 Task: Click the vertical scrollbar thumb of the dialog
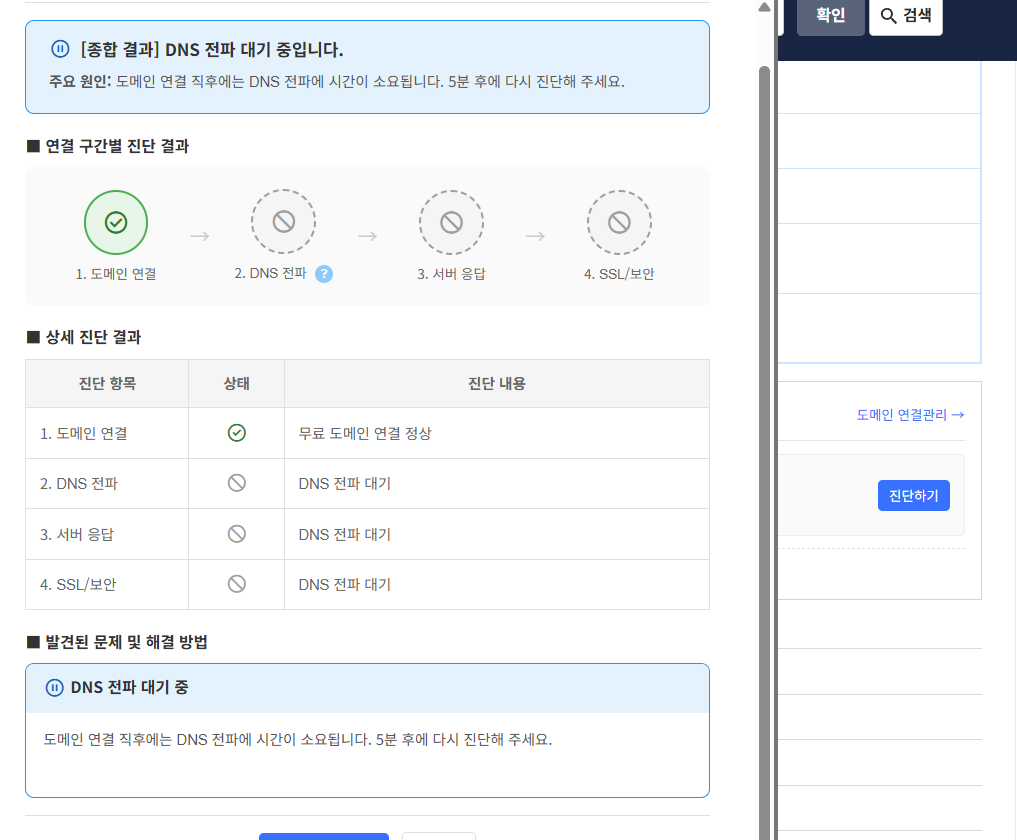765,453
